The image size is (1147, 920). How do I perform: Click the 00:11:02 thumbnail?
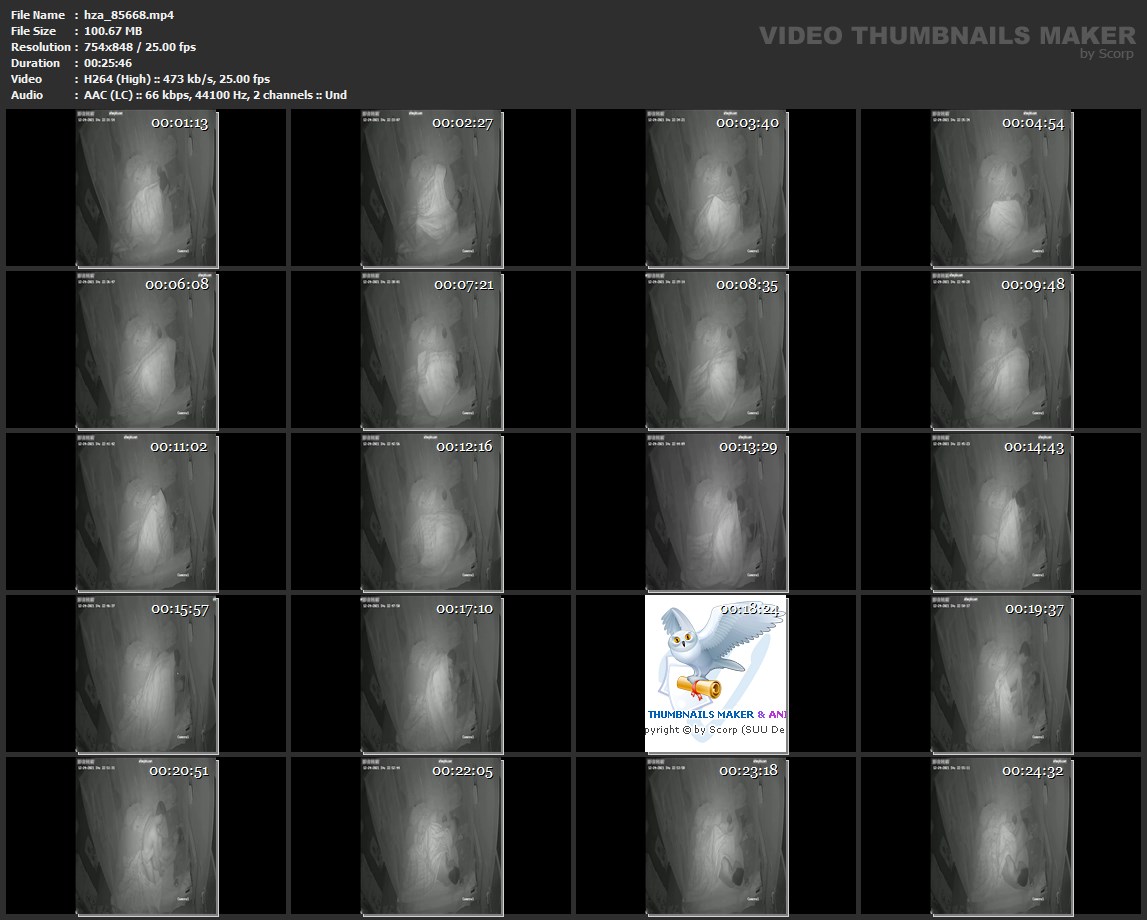click(146, 512)
